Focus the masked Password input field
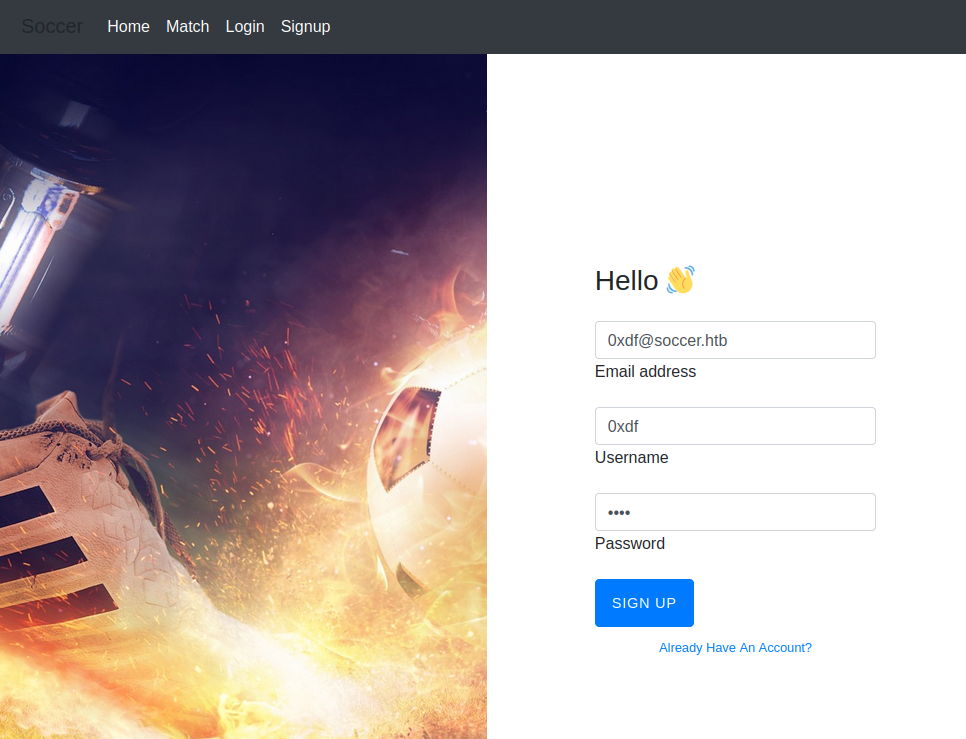Viewport: 966px width, 739px height. (x=735, y=512)
